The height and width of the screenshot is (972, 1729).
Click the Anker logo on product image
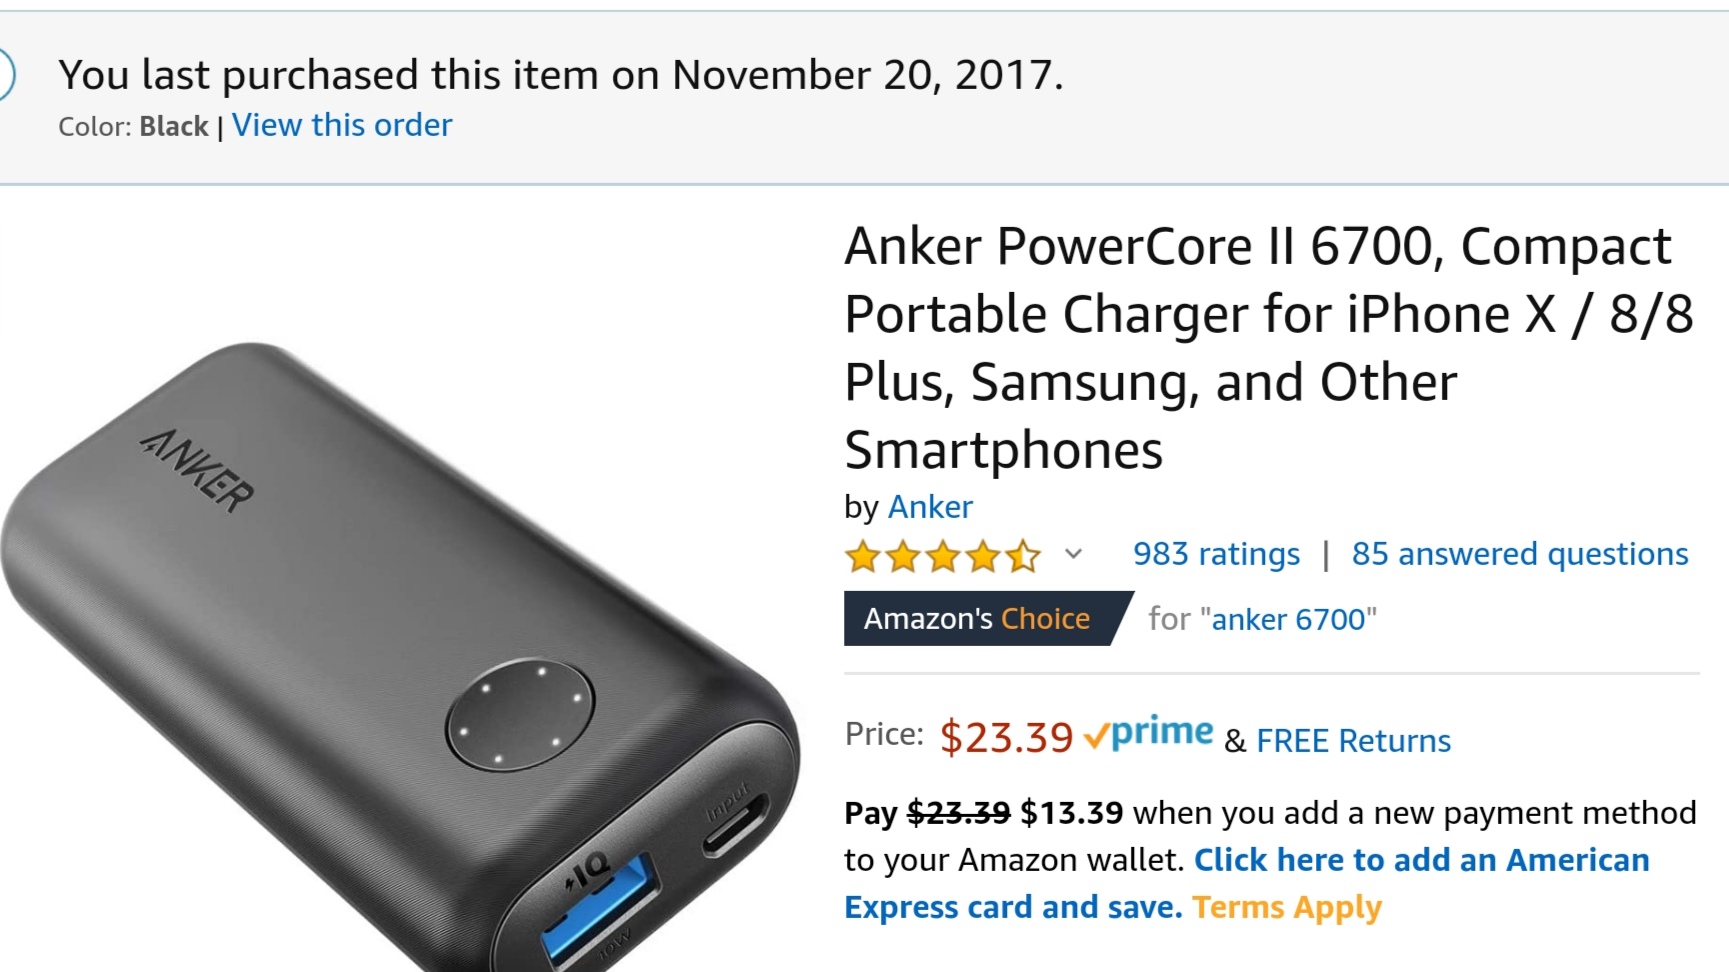click(197, 470)
